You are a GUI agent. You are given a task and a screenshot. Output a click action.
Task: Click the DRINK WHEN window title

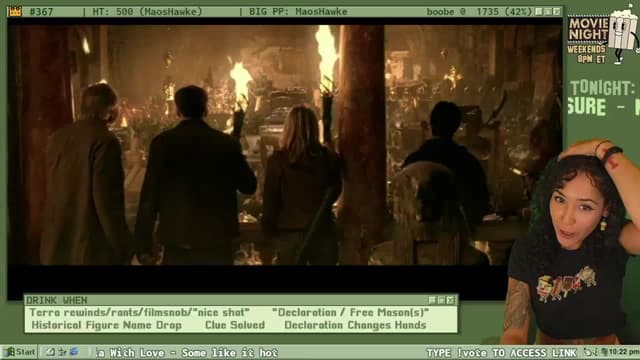56,300
